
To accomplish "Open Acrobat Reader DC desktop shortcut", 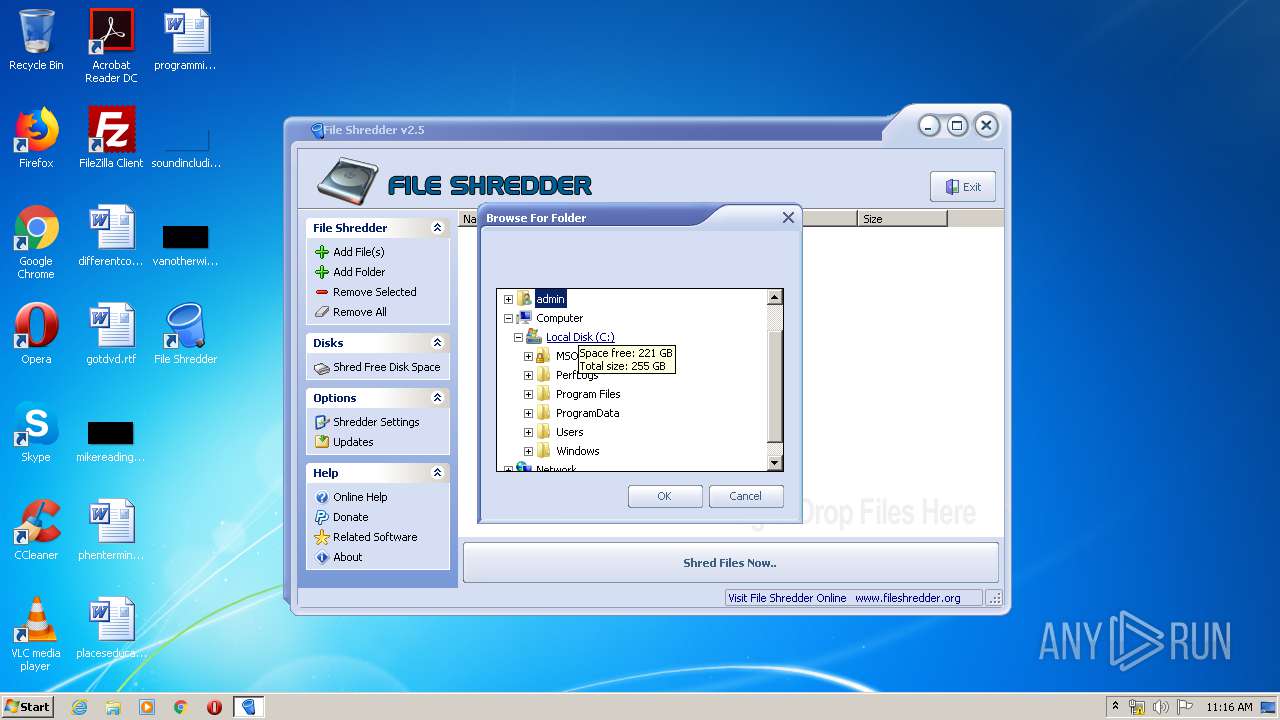I will (111, 46).
